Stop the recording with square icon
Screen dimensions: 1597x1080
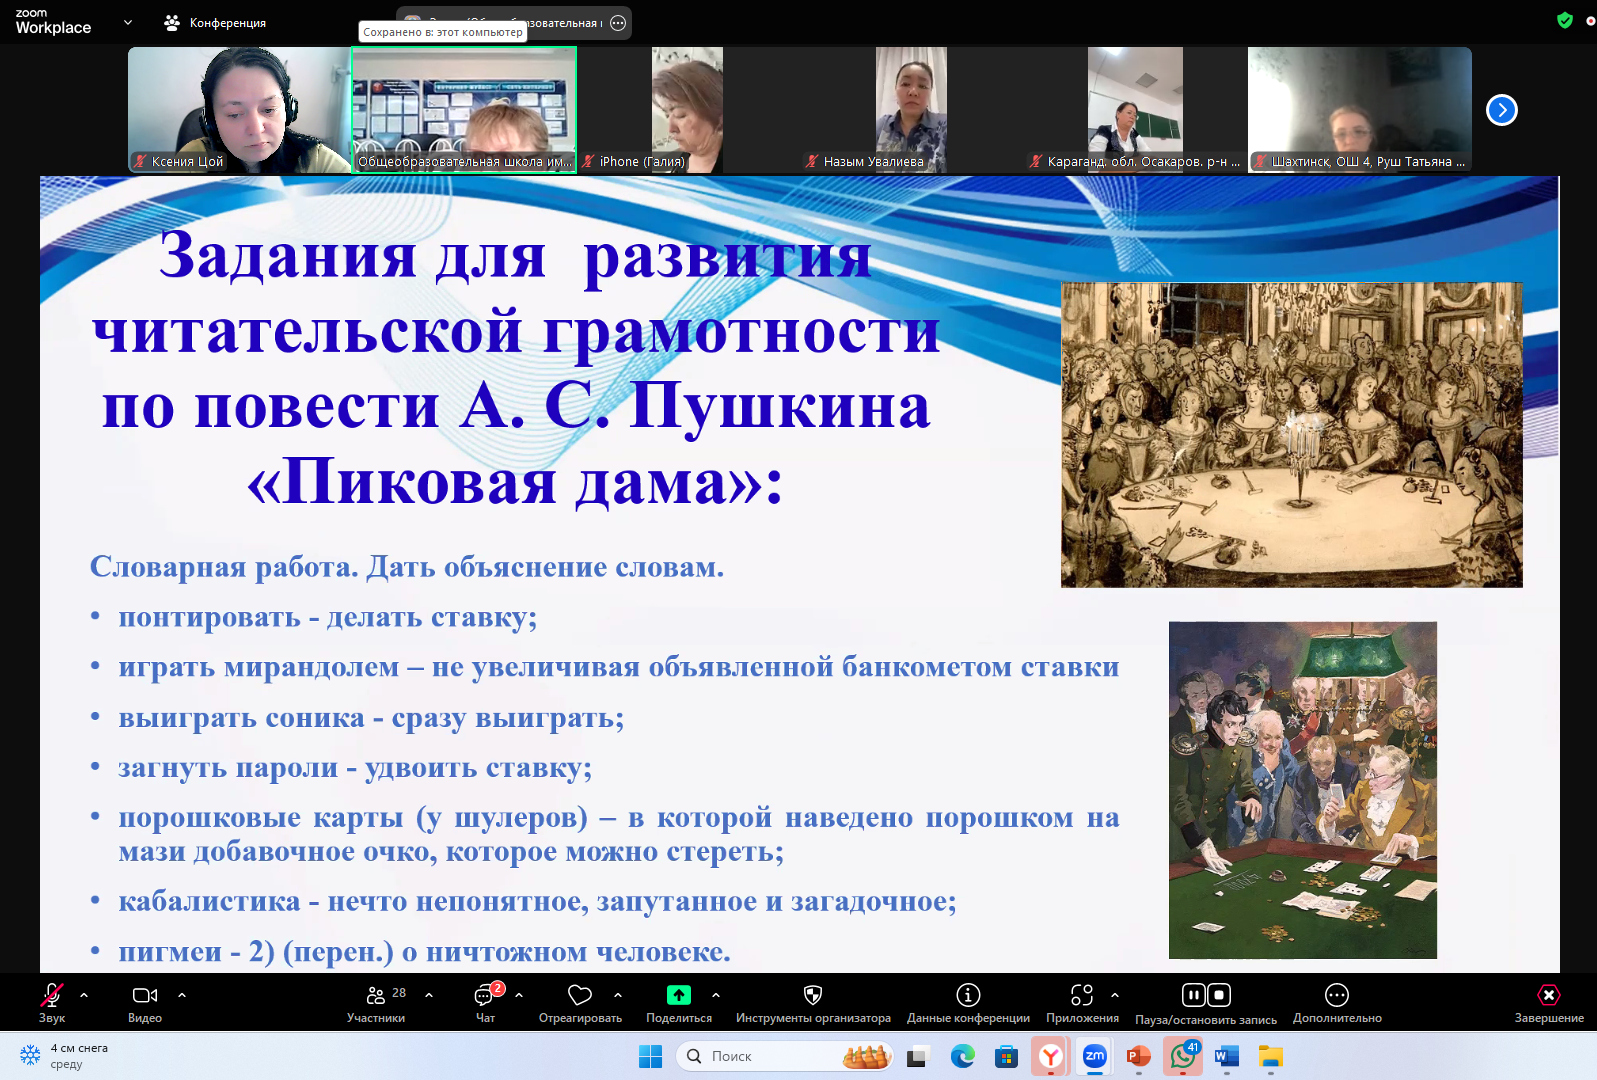click(1219, 995)
